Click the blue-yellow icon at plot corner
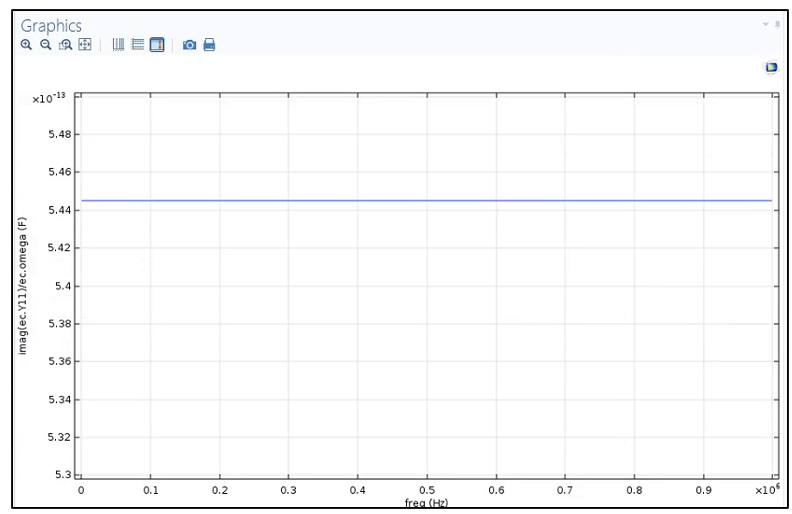 click(x=771, y=67)
